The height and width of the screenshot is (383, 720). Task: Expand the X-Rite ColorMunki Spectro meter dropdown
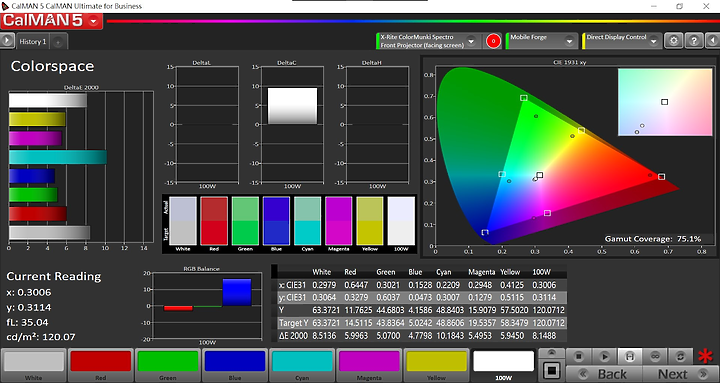tap(471, 42)
